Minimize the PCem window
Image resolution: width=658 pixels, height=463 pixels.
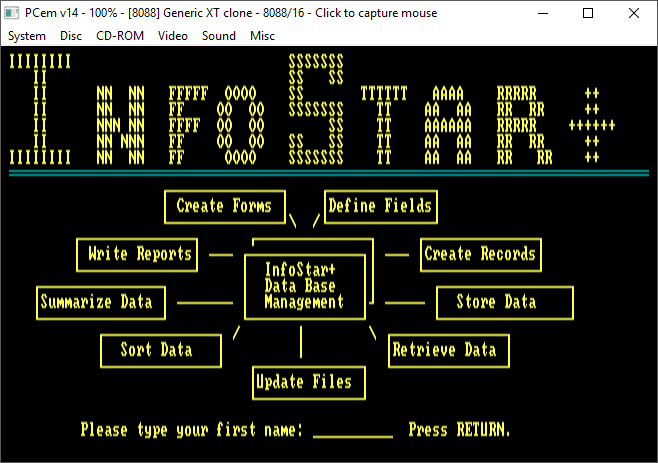tap(543, 13)
